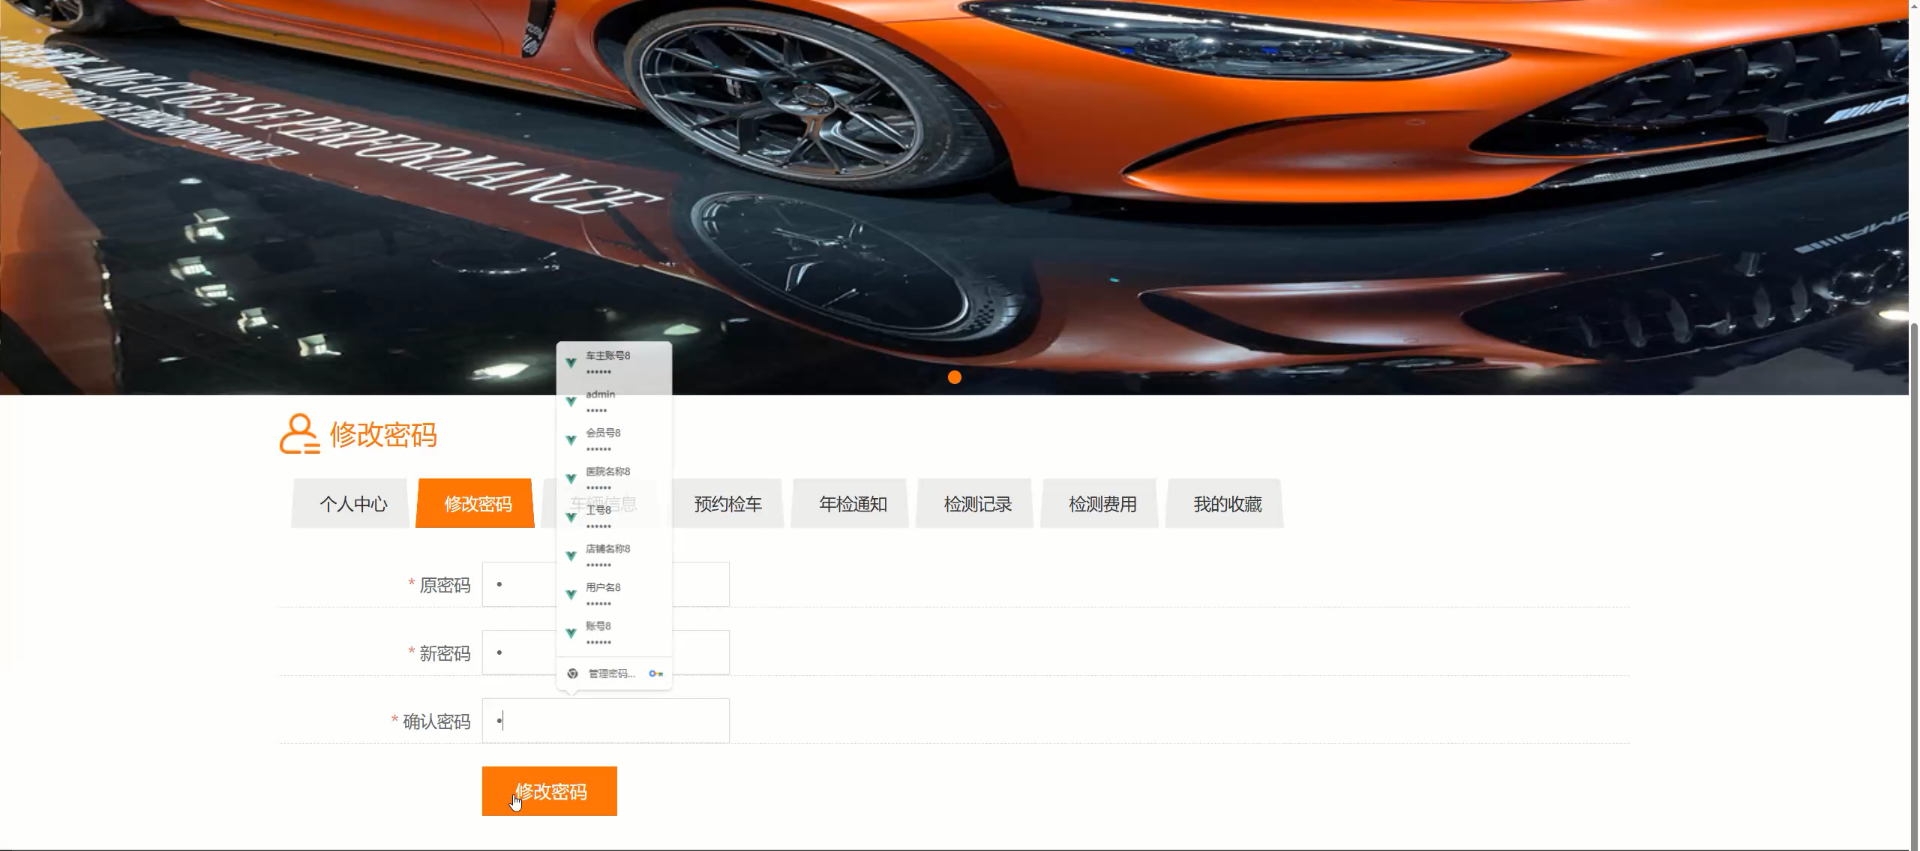
Task: Click the 原密码 field label
Action: click(x=445, y=585)
